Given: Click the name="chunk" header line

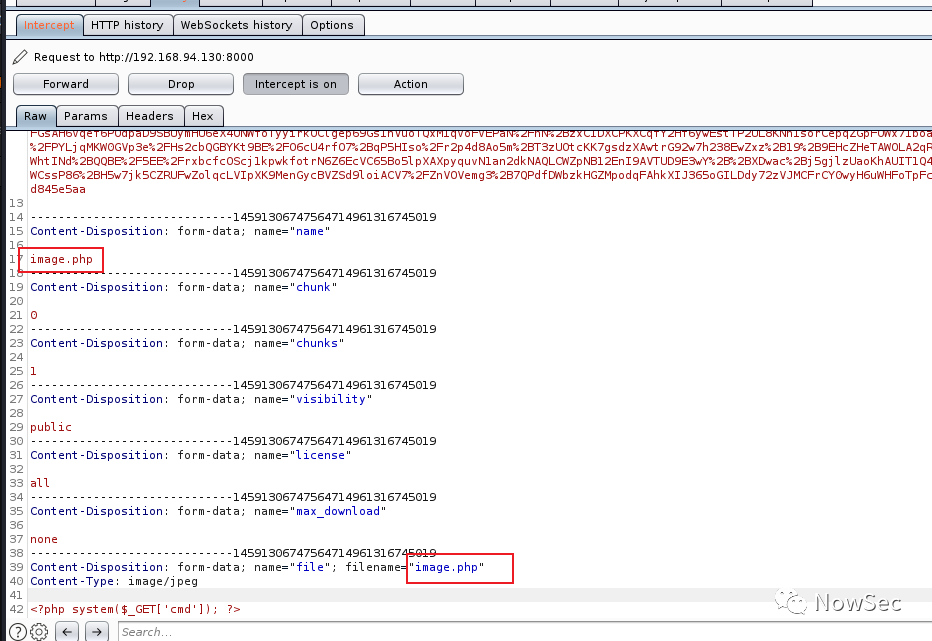Looking at the screenshot, I should click(x=184, y=287).
